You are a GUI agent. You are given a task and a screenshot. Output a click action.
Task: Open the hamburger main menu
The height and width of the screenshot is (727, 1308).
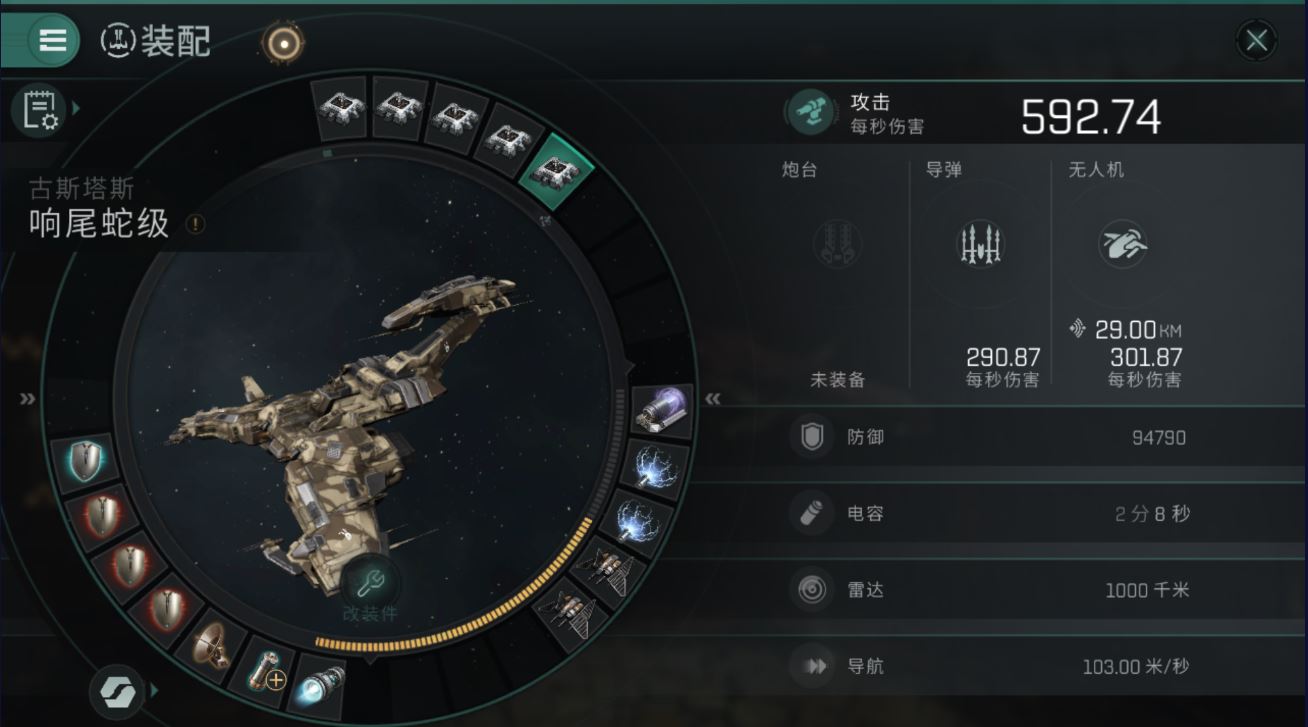(x=52, y=40)
